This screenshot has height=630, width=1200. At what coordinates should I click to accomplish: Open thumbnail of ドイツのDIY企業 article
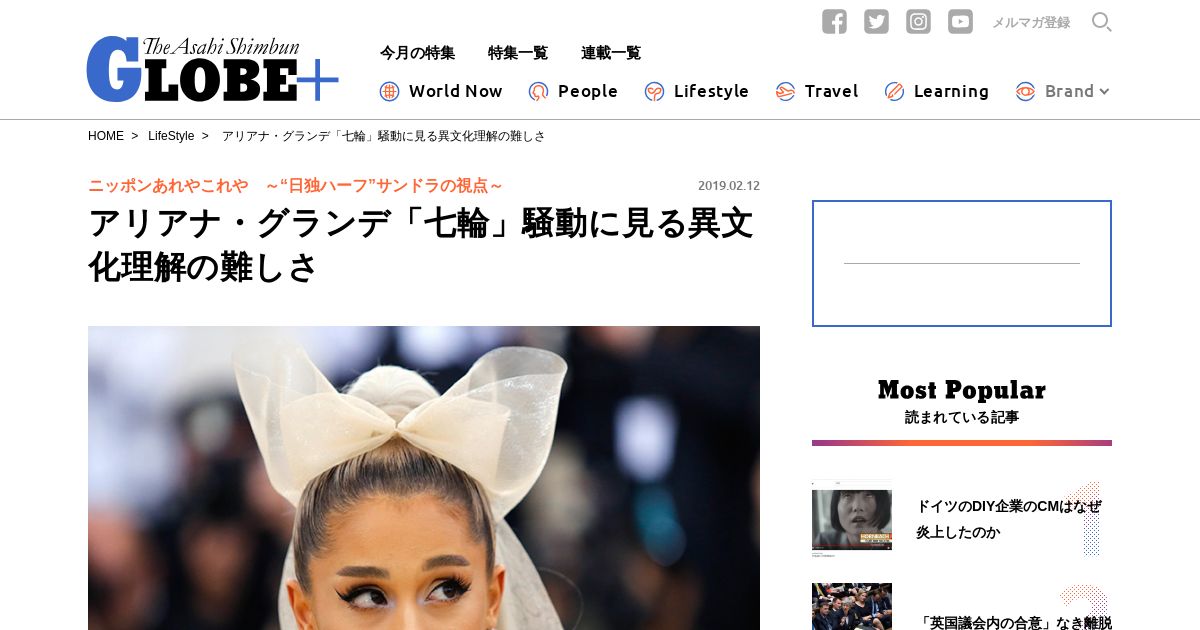852,519
